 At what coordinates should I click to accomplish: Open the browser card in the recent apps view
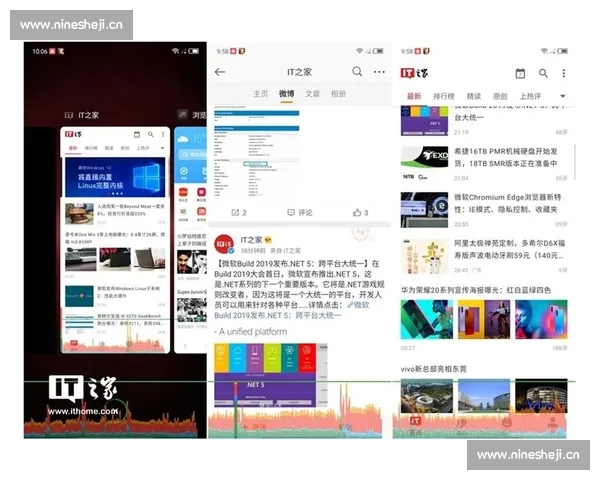(x=190, y=240)
